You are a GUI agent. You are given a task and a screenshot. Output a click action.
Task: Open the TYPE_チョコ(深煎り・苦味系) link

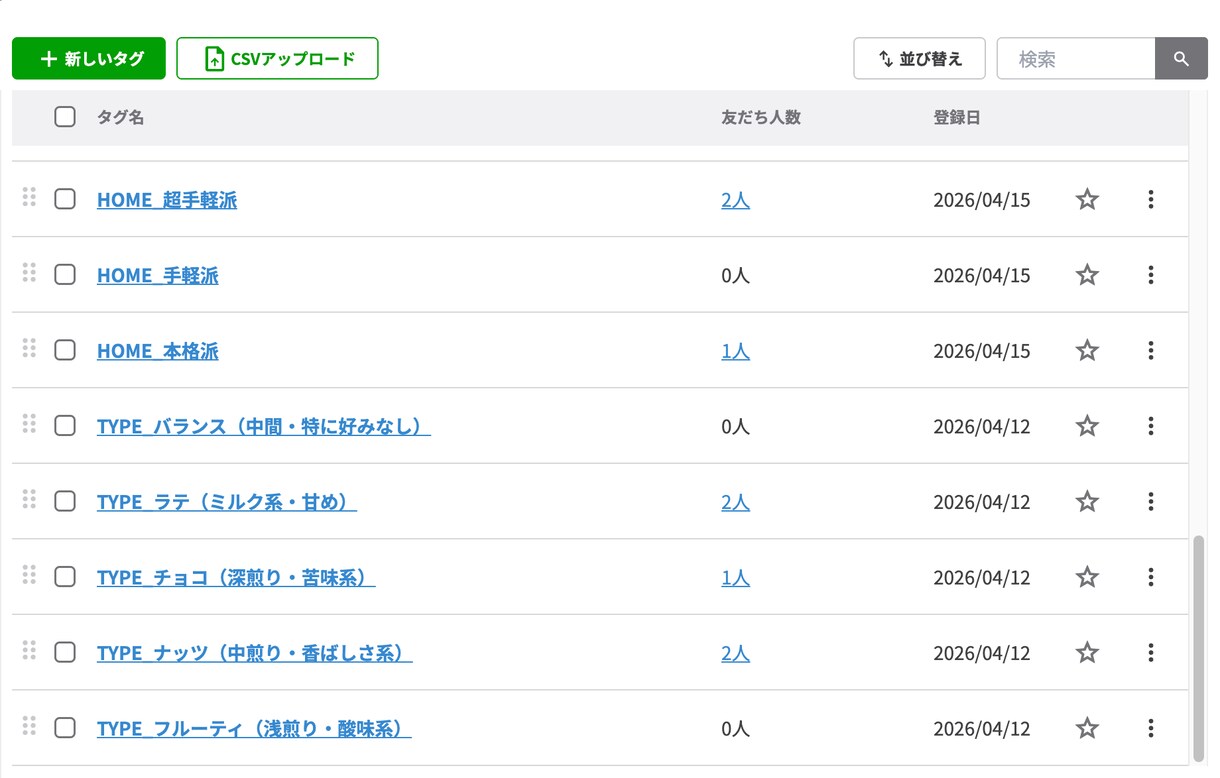point(236,578)
